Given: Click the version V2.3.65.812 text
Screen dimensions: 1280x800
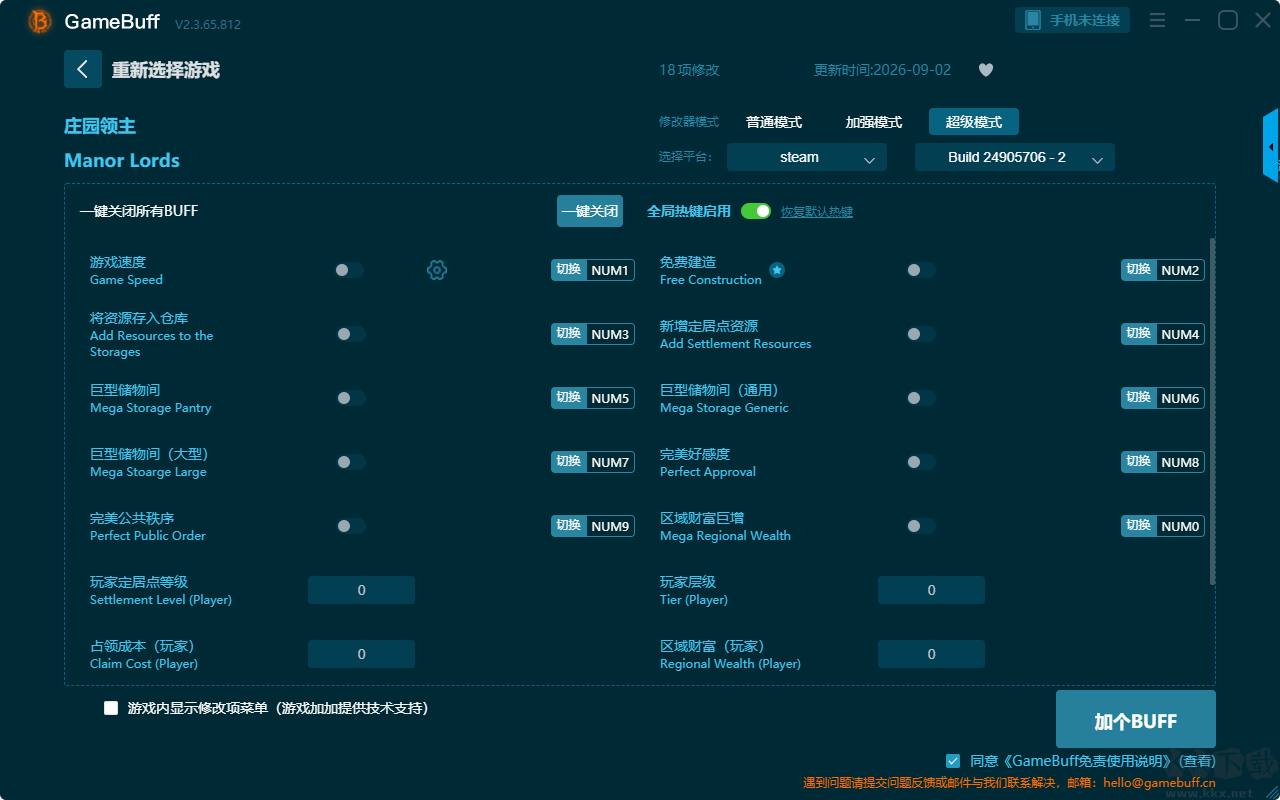Looking at the screenshot, I should 208,24.
